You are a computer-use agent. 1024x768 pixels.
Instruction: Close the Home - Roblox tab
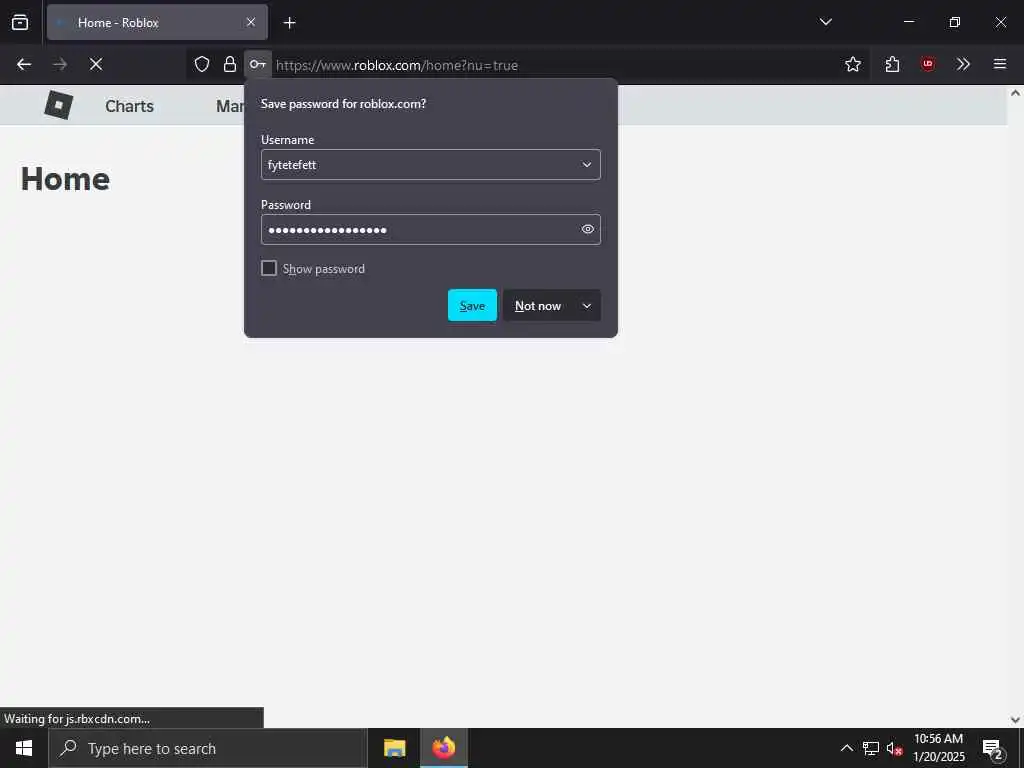(251, 22)
